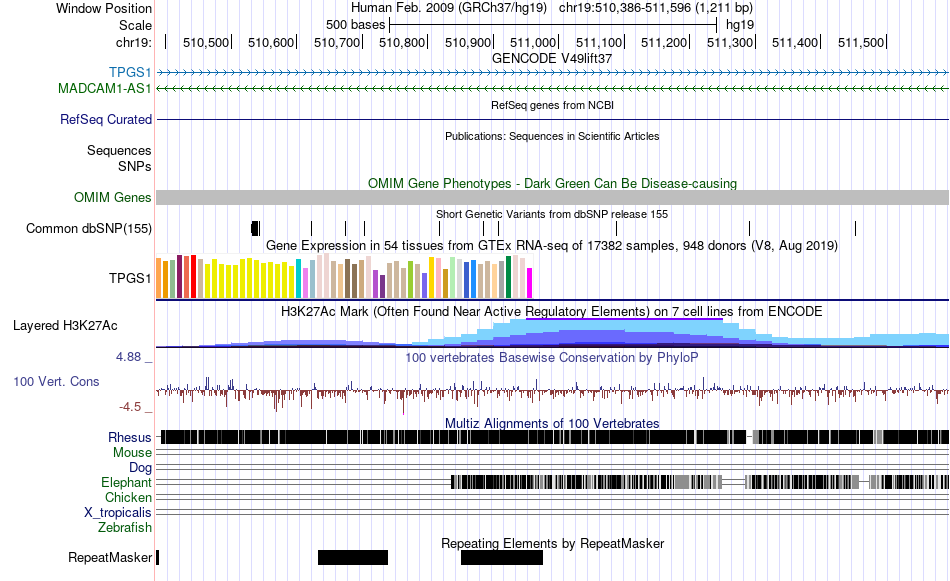
Task: Click the chr19:510,386-511,596 (1,211 bp) position text
Action: [656, 8]
